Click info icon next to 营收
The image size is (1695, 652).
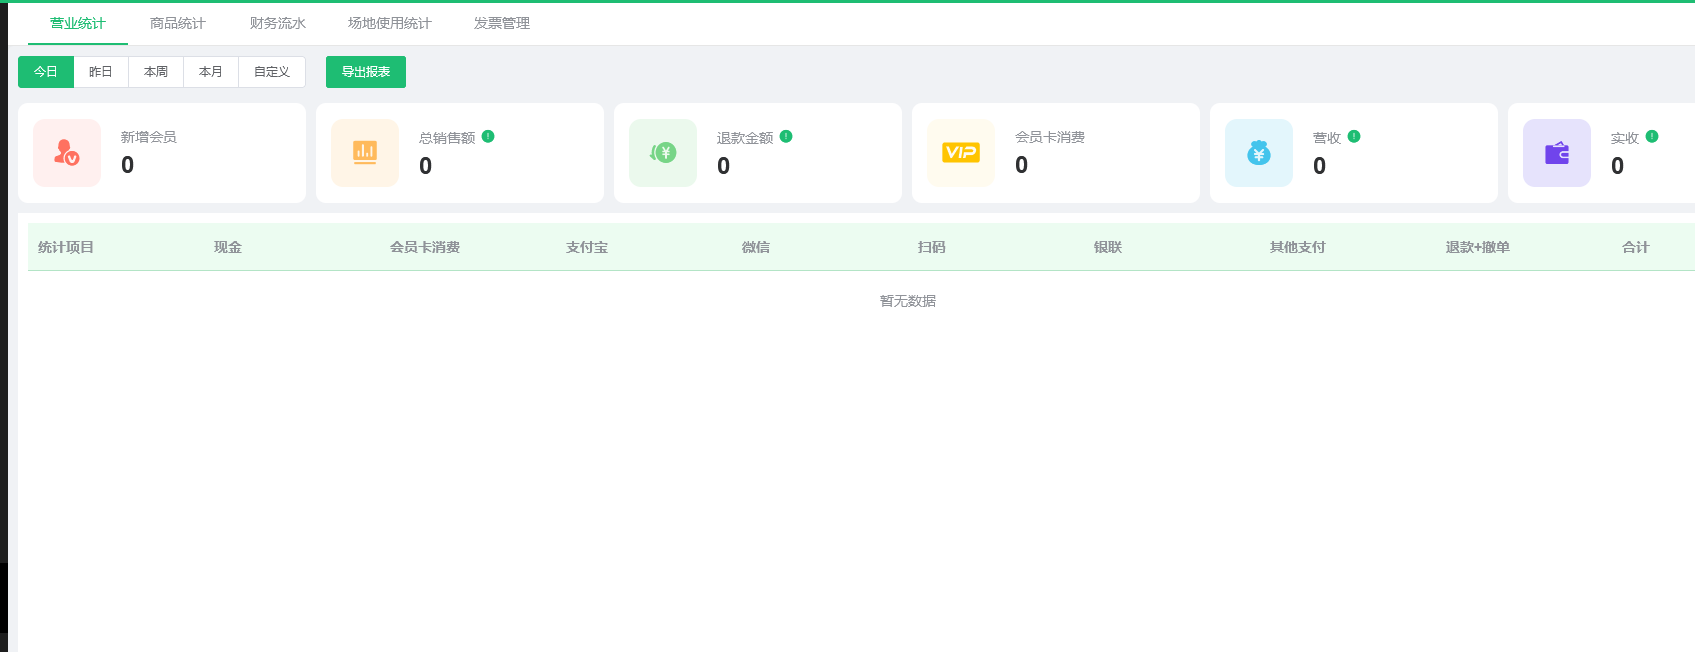pyautogui.click(x=1354, y=137)
